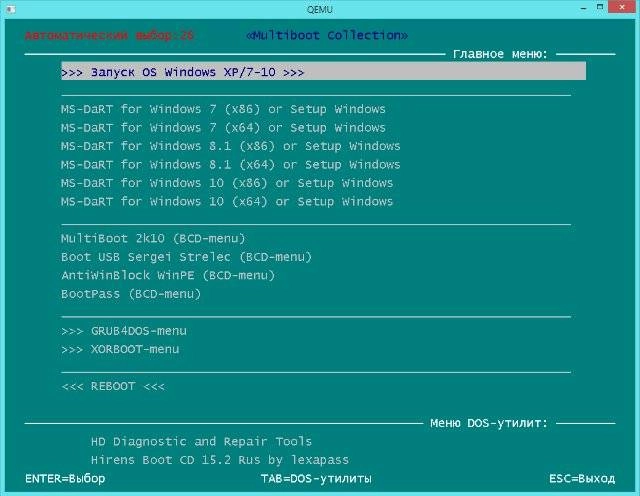Choose MS-DaRT for Windows 7 (x86)

coord(223,109)
